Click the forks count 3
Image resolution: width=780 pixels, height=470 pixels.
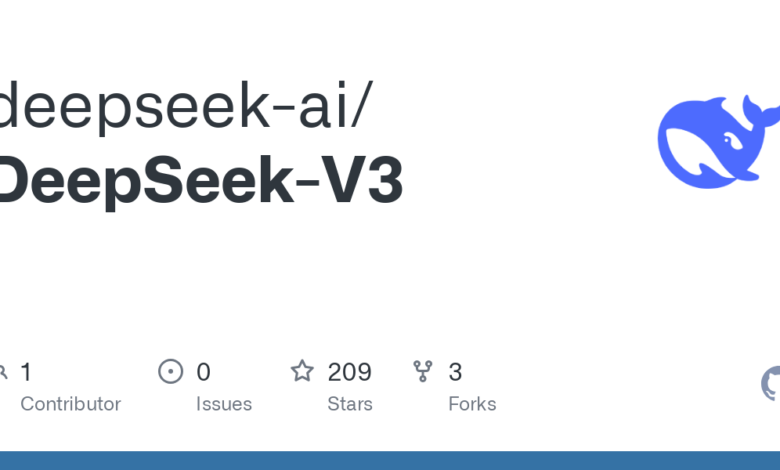coord(455,372)
